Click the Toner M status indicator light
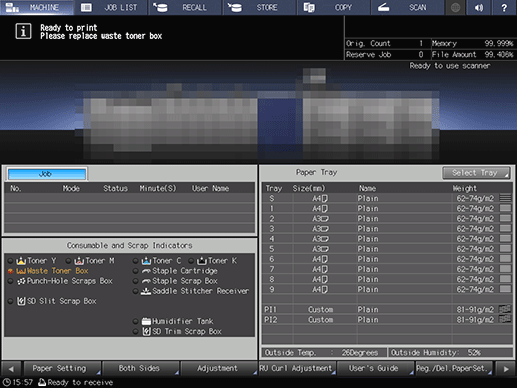This screenshot has width=517, height=388. click(x=69, y=261)
